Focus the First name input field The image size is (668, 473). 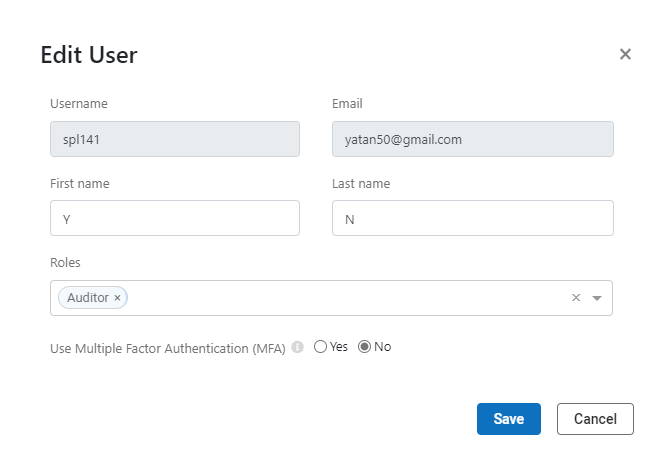coord(175,218)
